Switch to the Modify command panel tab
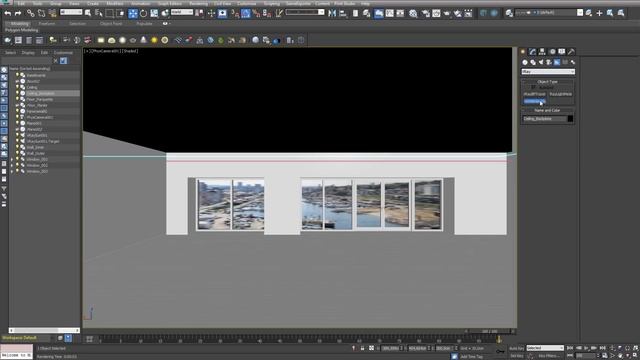Screen dimensions: 640x360 (x=532, y=51)
